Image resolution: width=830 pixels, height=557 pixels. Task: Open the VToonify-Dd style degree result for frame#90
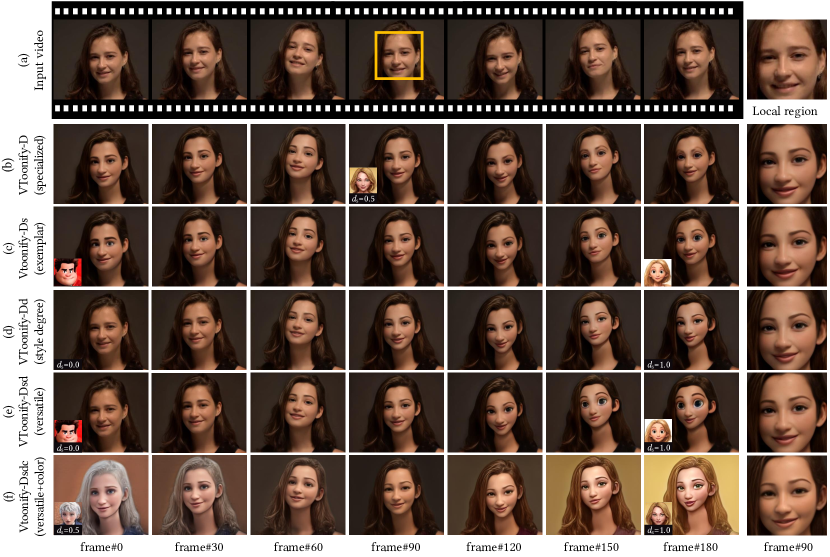tap(396, 329)
